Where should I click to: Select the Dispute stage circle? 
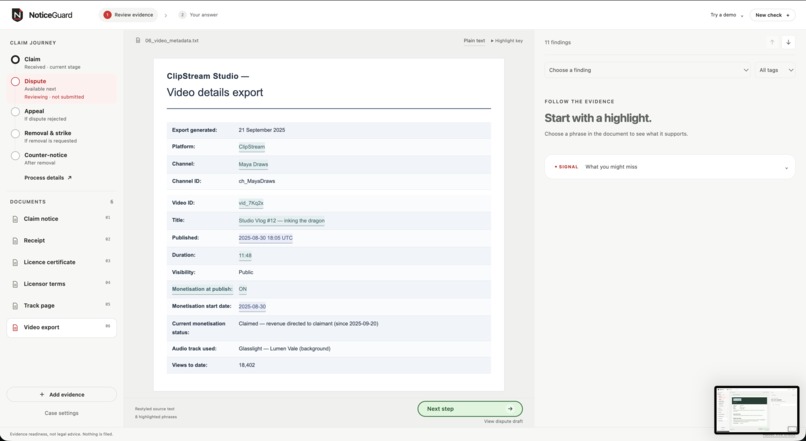click(15, 82)
